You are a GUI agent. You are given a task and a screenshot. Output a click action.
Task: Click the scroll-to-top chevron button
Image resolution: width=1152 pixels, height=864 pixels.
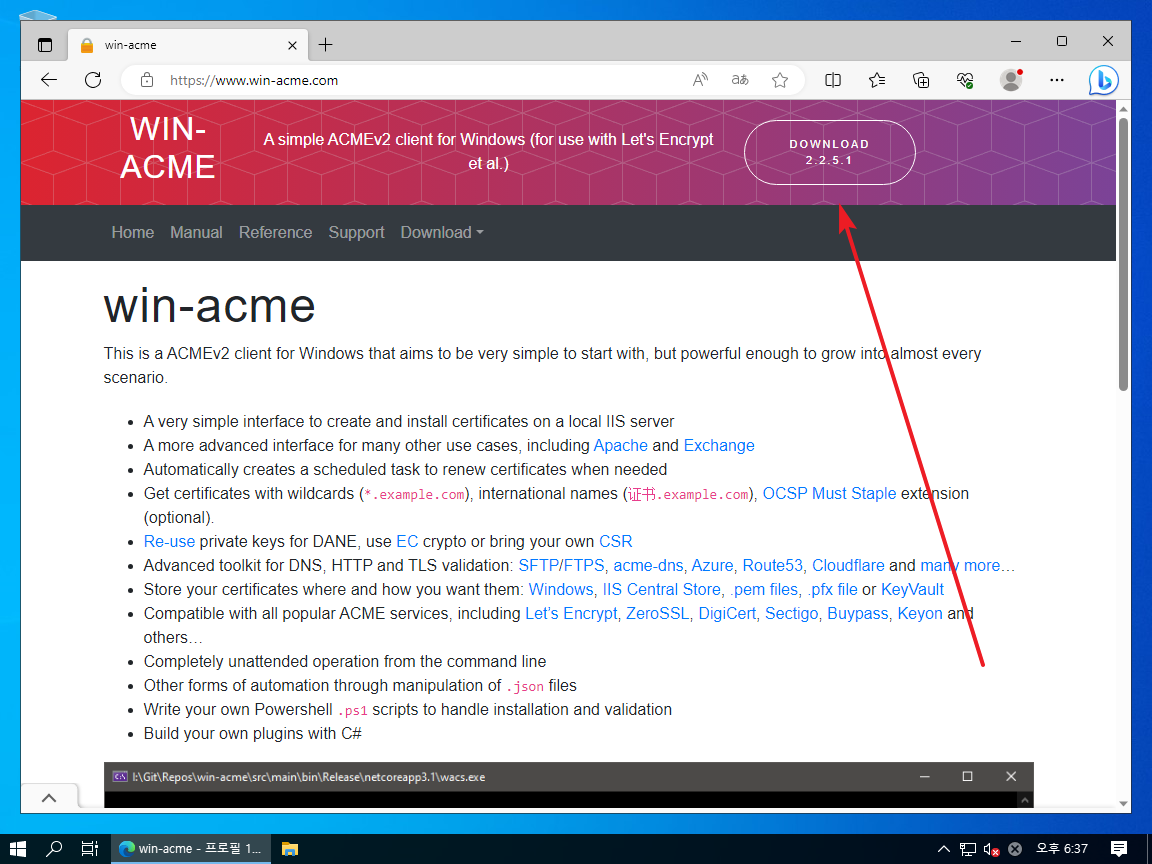tap(49, 798)
